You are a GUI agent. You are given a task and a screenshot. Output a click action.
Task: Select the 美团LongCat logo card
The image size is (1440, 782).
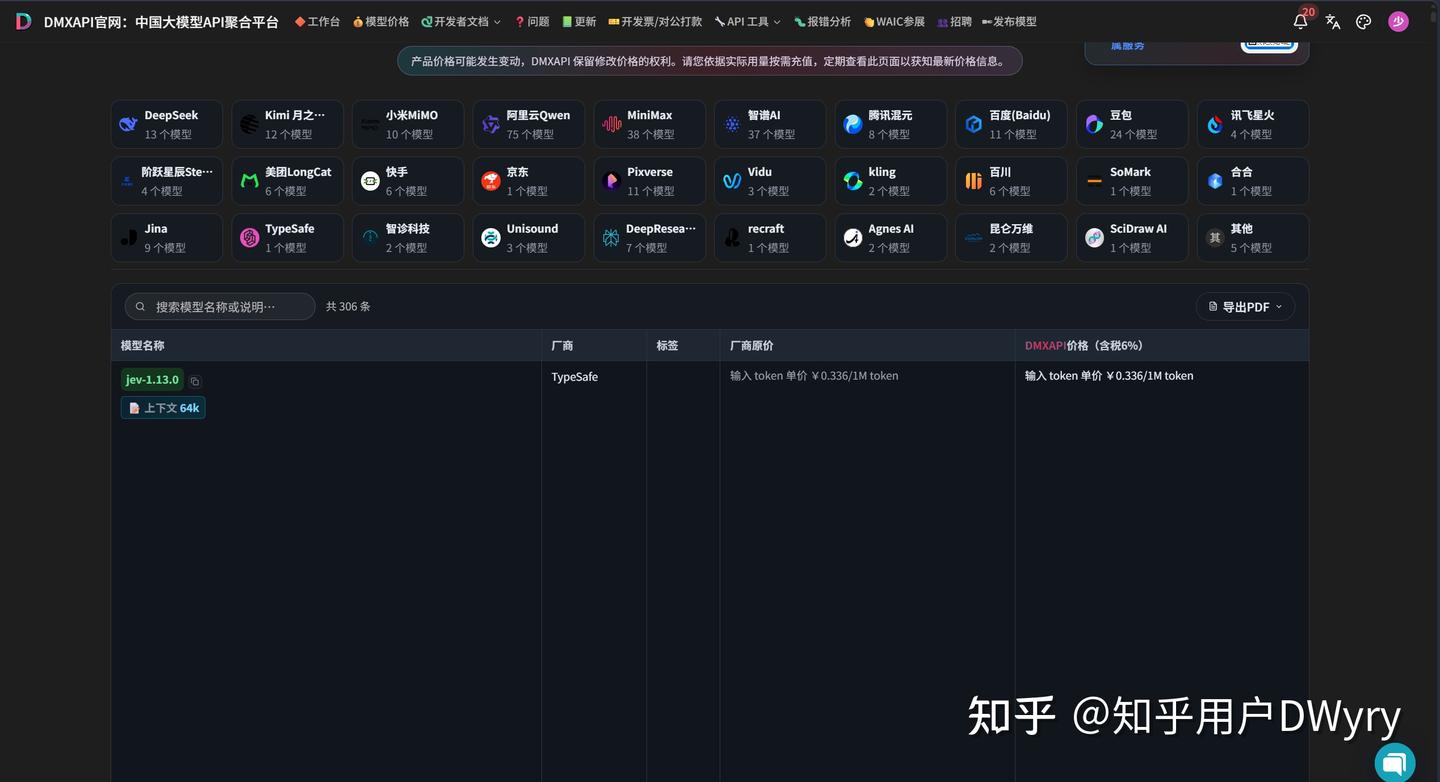coord(288,181)
